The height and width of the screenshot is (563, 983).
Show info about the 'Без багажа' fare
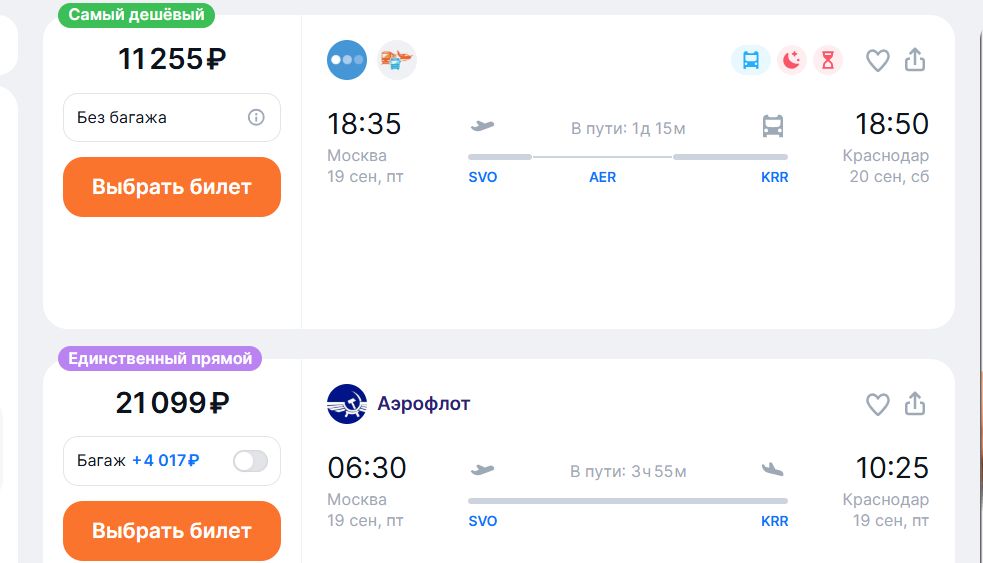[x=256, y=118]
